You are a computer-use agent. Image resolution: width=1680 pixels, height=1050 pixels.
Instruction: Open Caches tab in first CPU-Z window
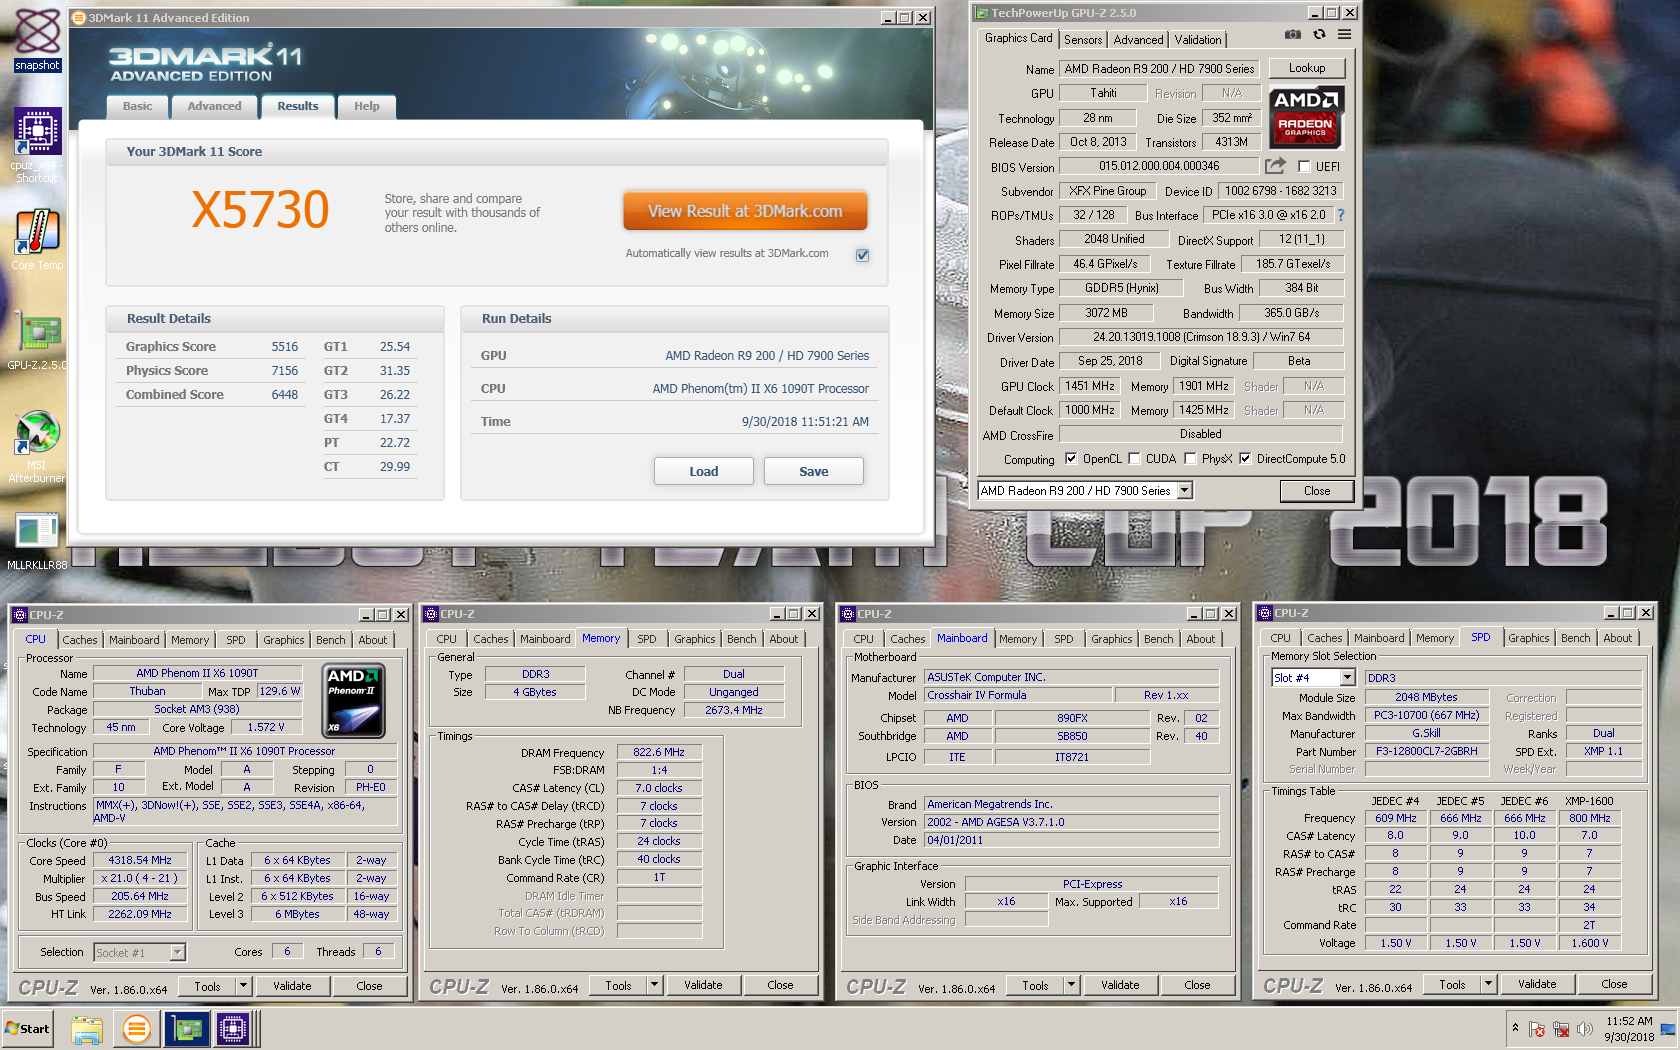pyautogui.click(x=80, y=640)
